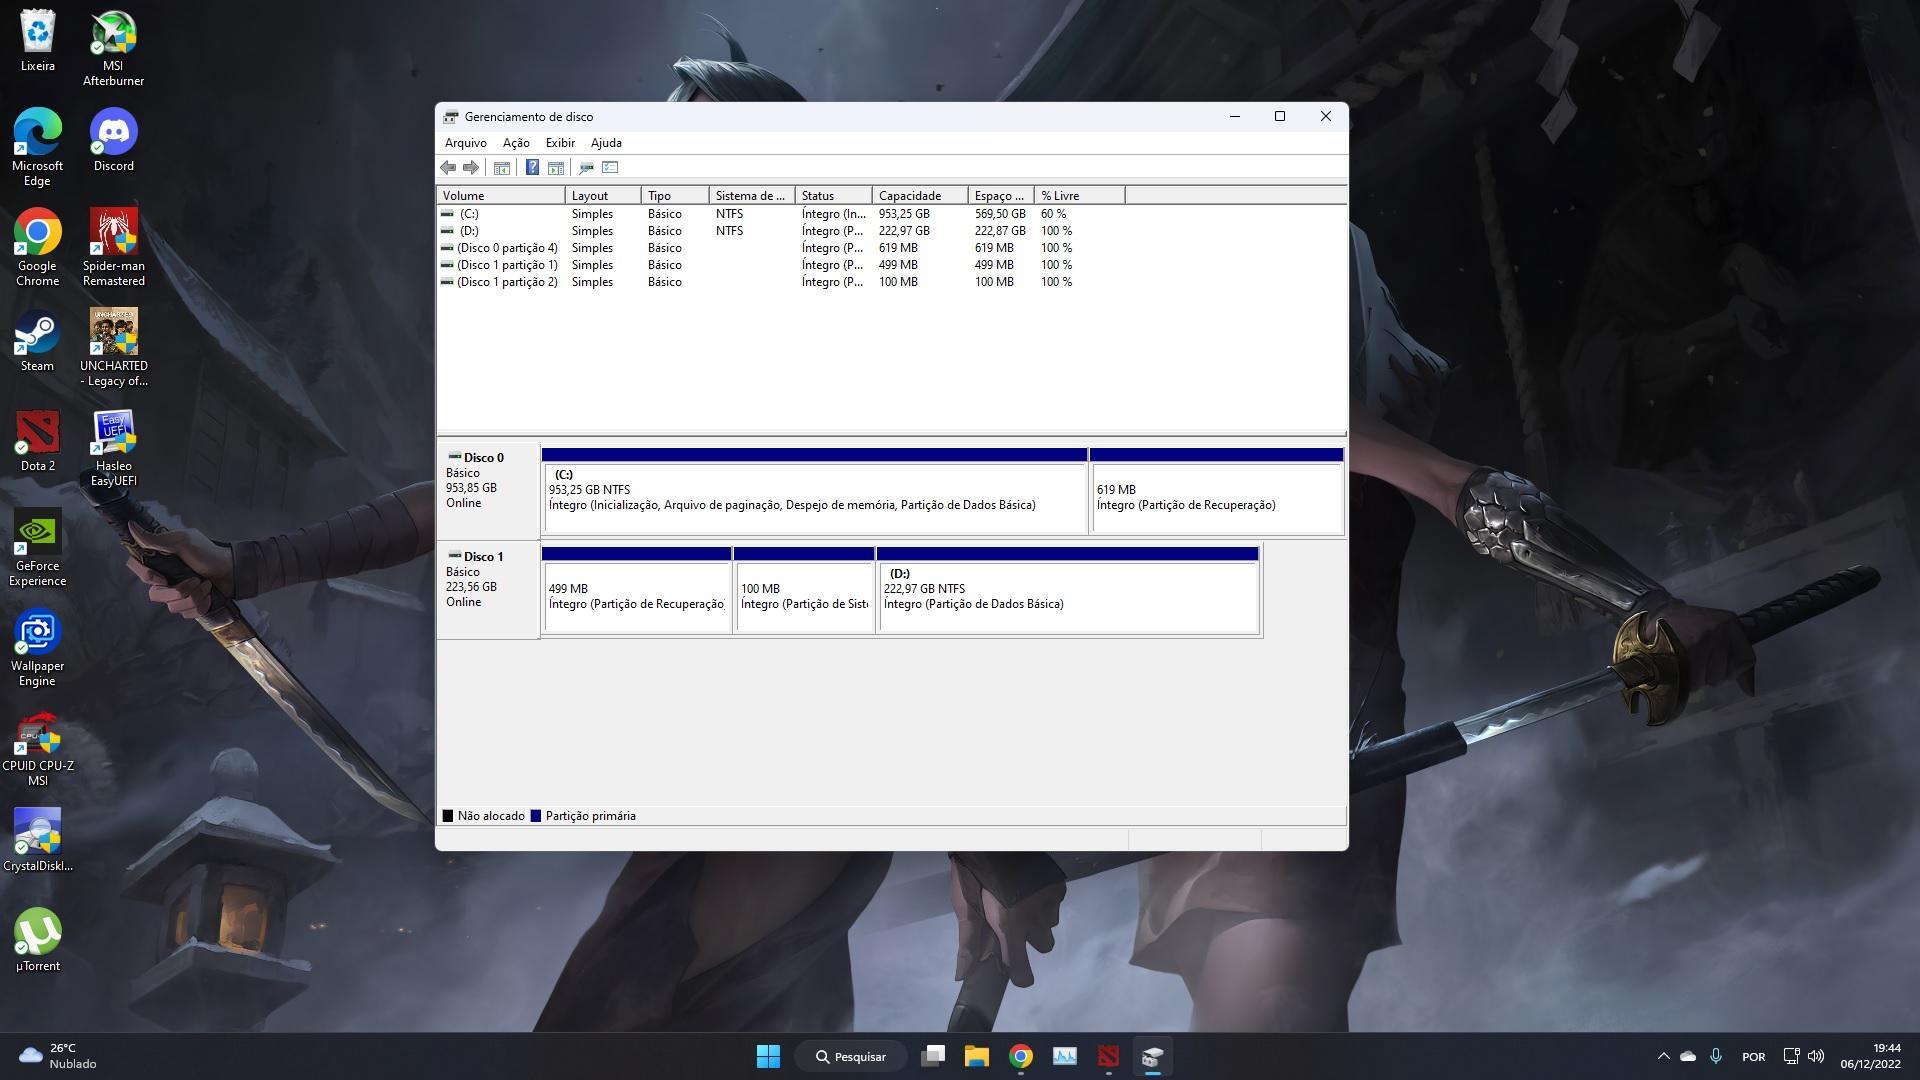Click the Espaço... column header
This screenshot has width=1920, height=1080.
(x=1001, y=196)
